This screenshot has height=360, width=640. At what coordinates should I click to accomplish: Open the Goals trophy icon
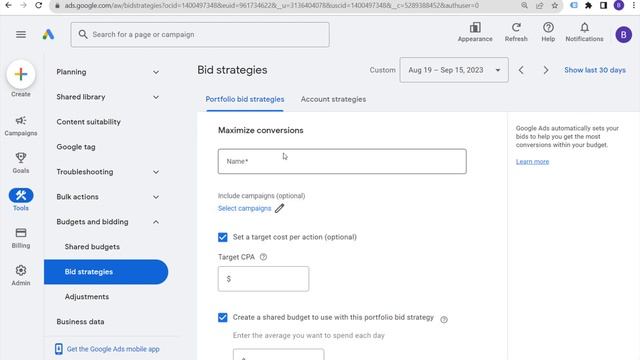click(x=21, y=158)
